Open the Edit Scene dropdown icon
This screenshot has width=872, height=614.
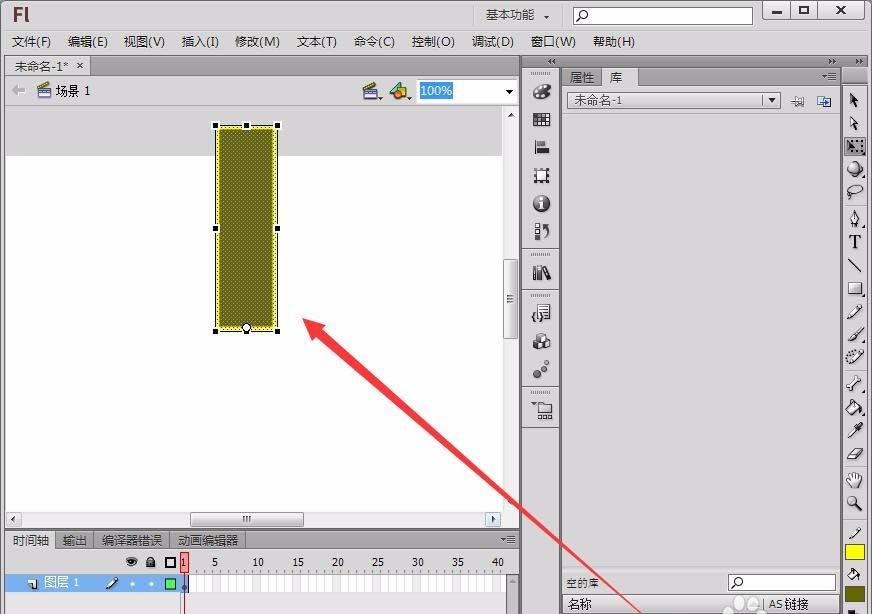coord(372,91)
